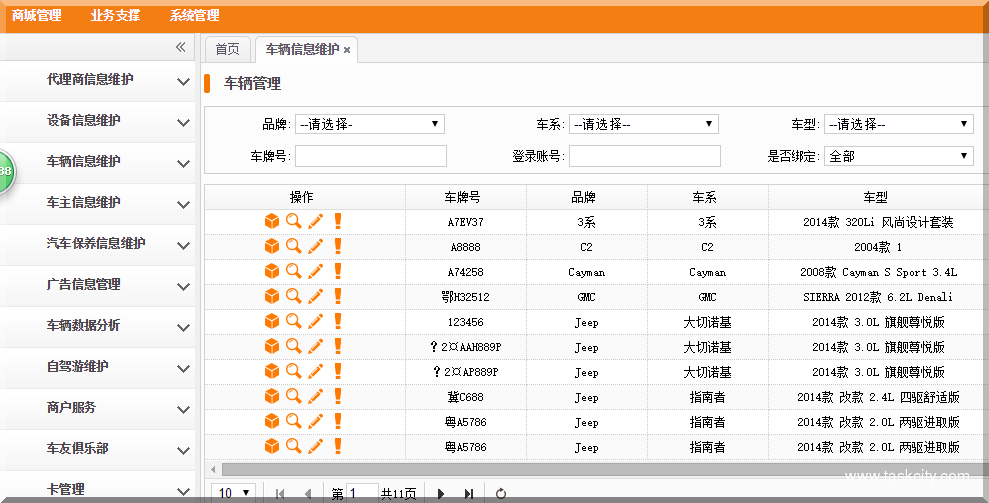The height and width of the screenshot is (503, 989).
Task: Open the 是否绑定 binding status dropdown
Action: point(898,156)
